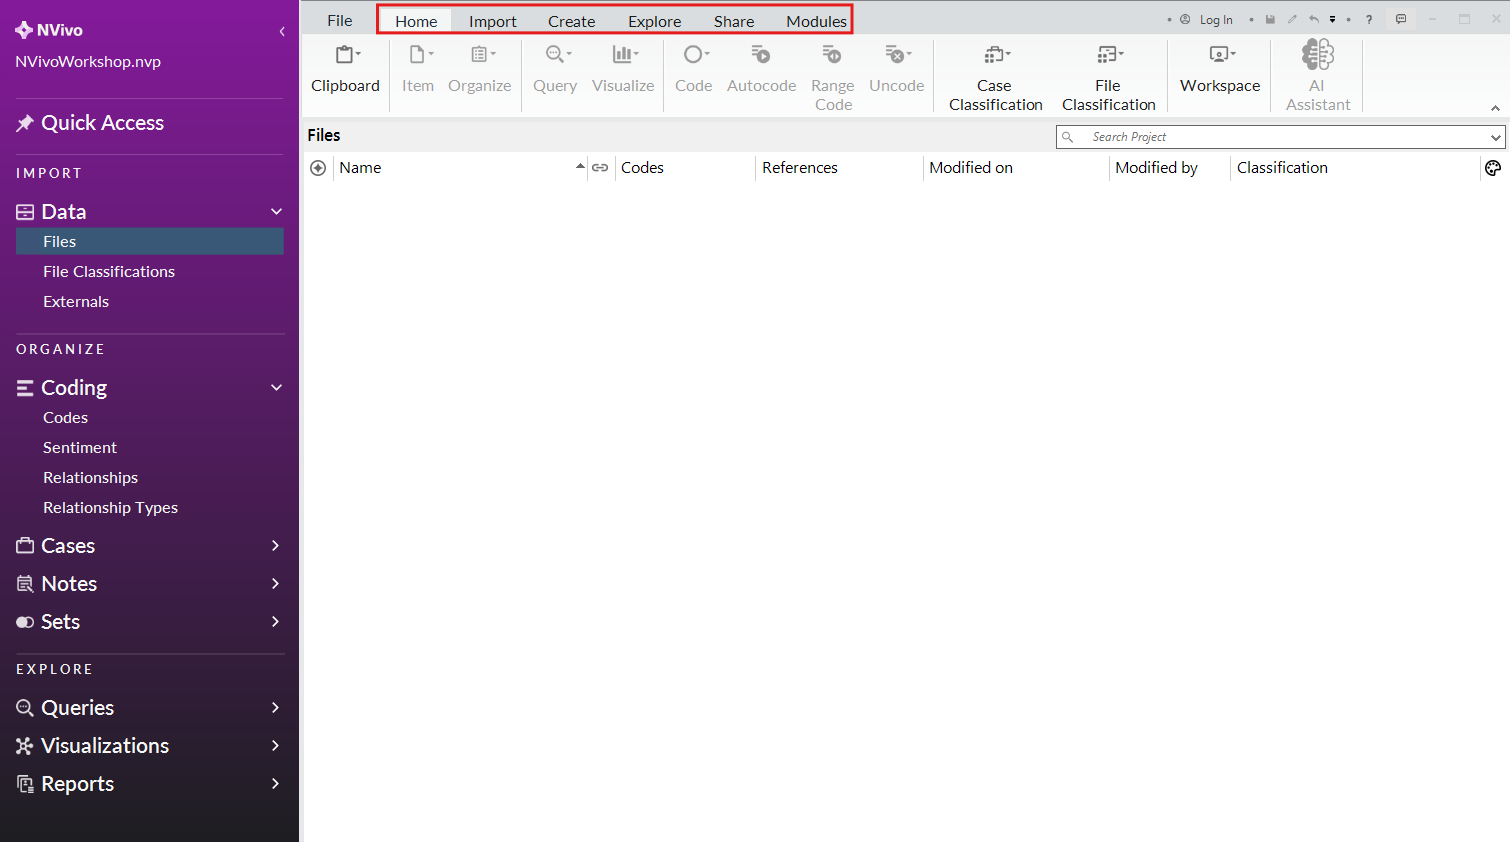The width and height of the screenshot is (1510, 842).
Task: Expand the Cases section chevron
Action: pyautogui.click(x=276, y=545)
